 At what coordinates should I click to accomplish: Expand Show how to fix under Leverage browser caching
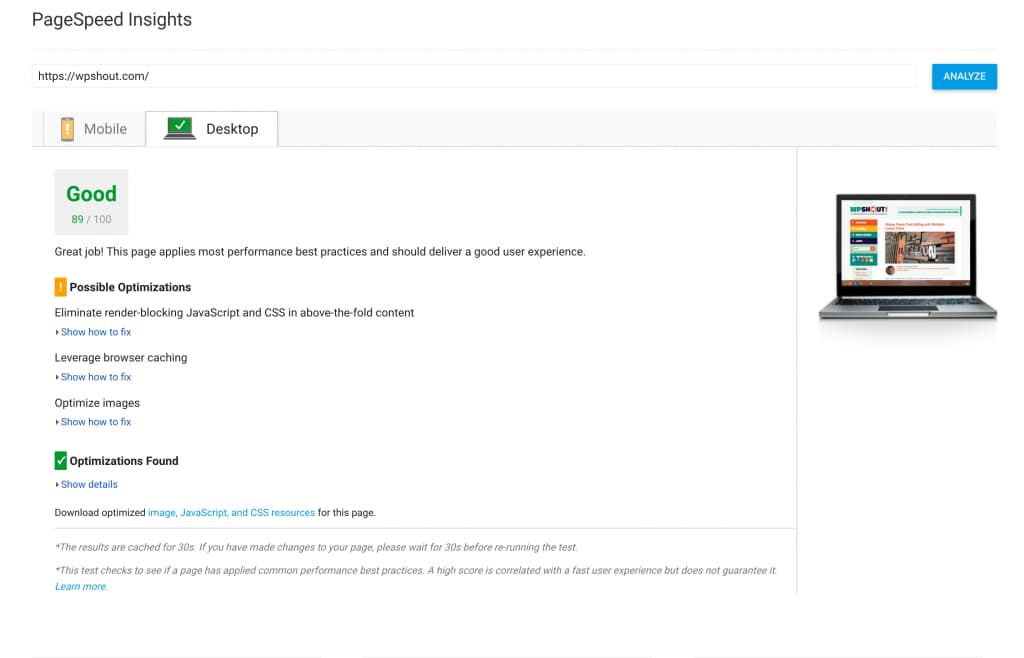point(96,376)
